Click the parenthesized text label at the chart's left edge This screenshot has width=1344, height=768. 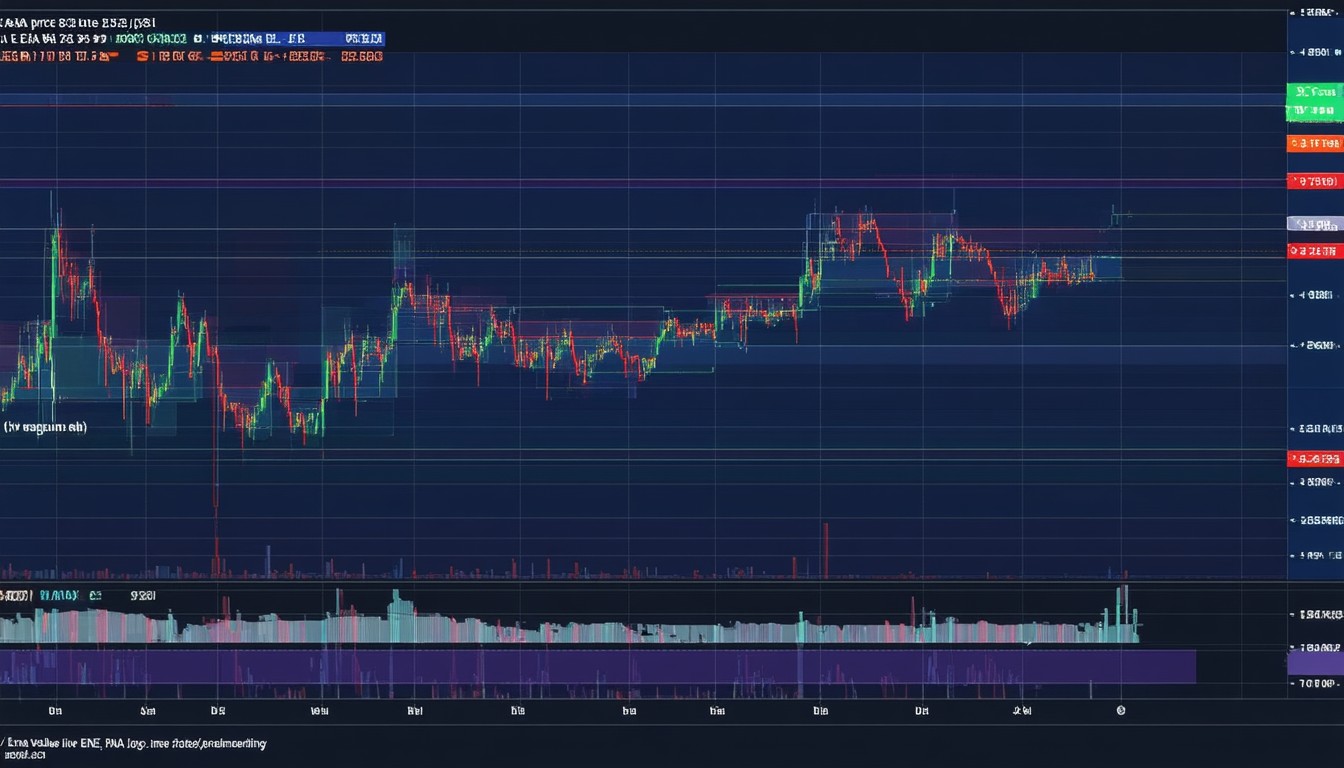45,427
